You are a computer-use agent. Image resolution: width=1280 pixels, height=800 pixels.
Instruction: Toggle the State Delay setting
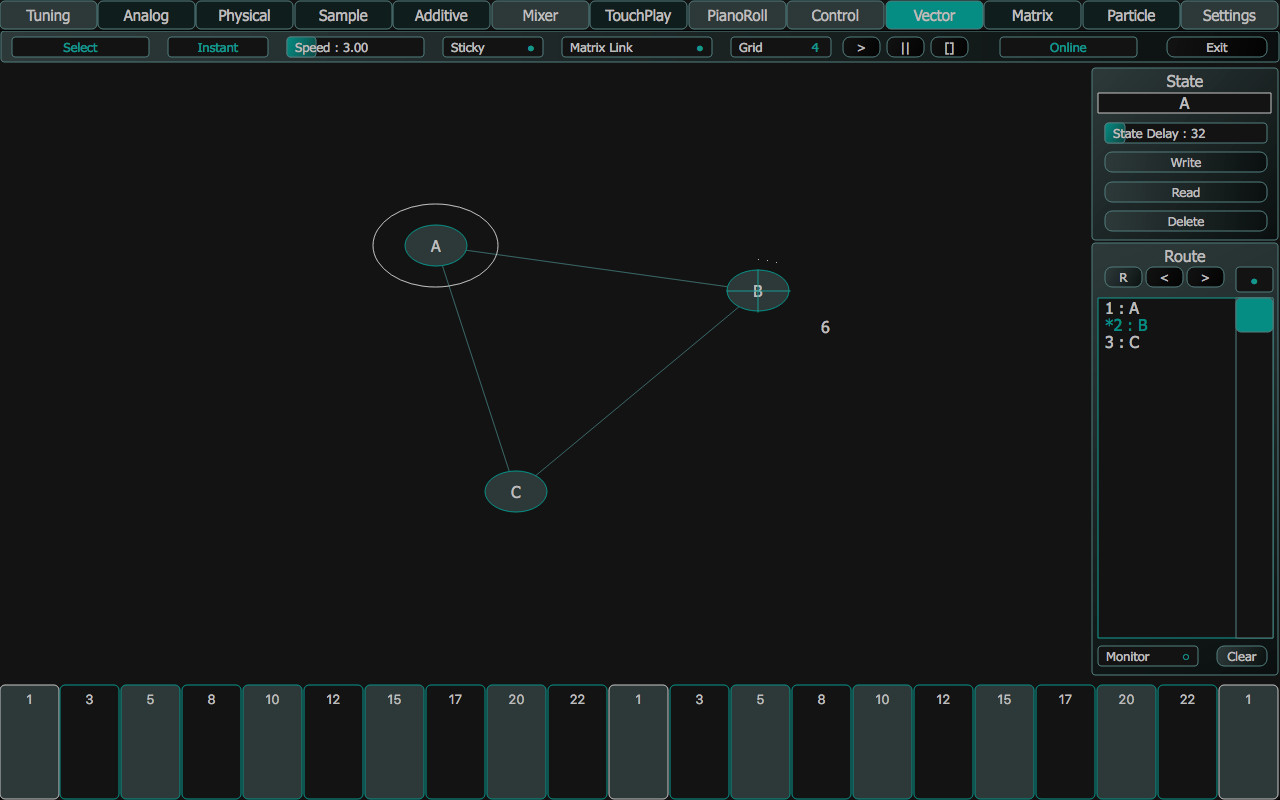pos(1185,132)
